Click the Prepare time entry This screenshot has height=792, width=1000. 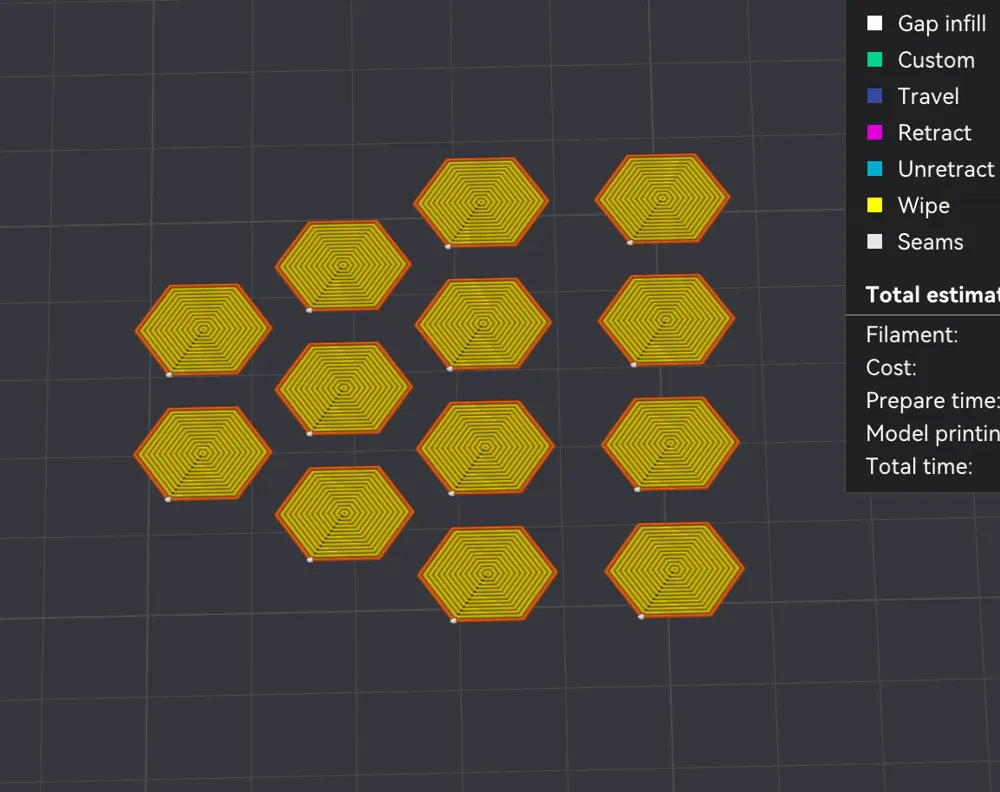pyautogui.click(x=931, y=401)
